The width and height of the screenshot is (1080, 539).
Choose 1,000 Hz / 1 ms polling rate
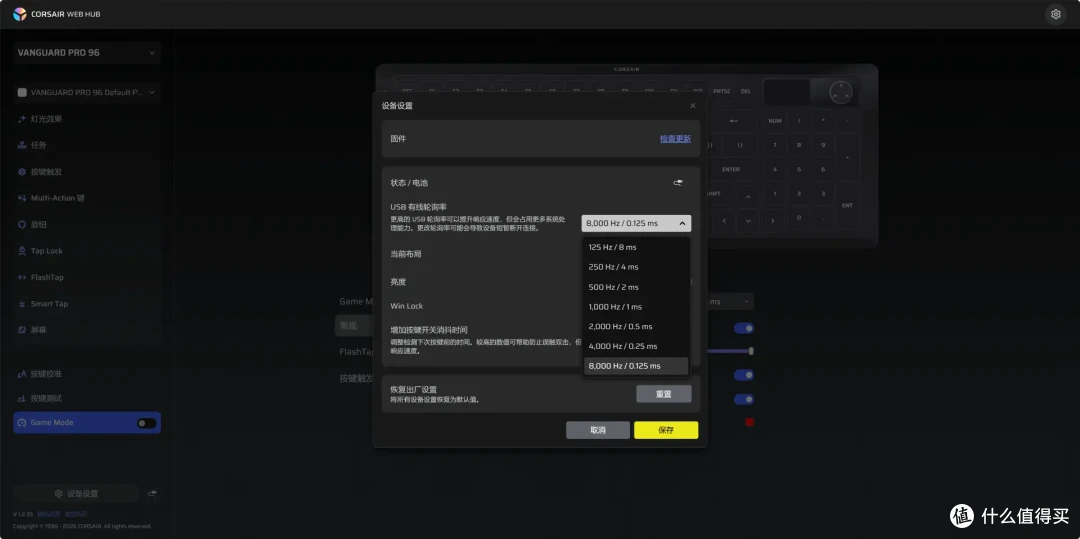coord(636,307)
